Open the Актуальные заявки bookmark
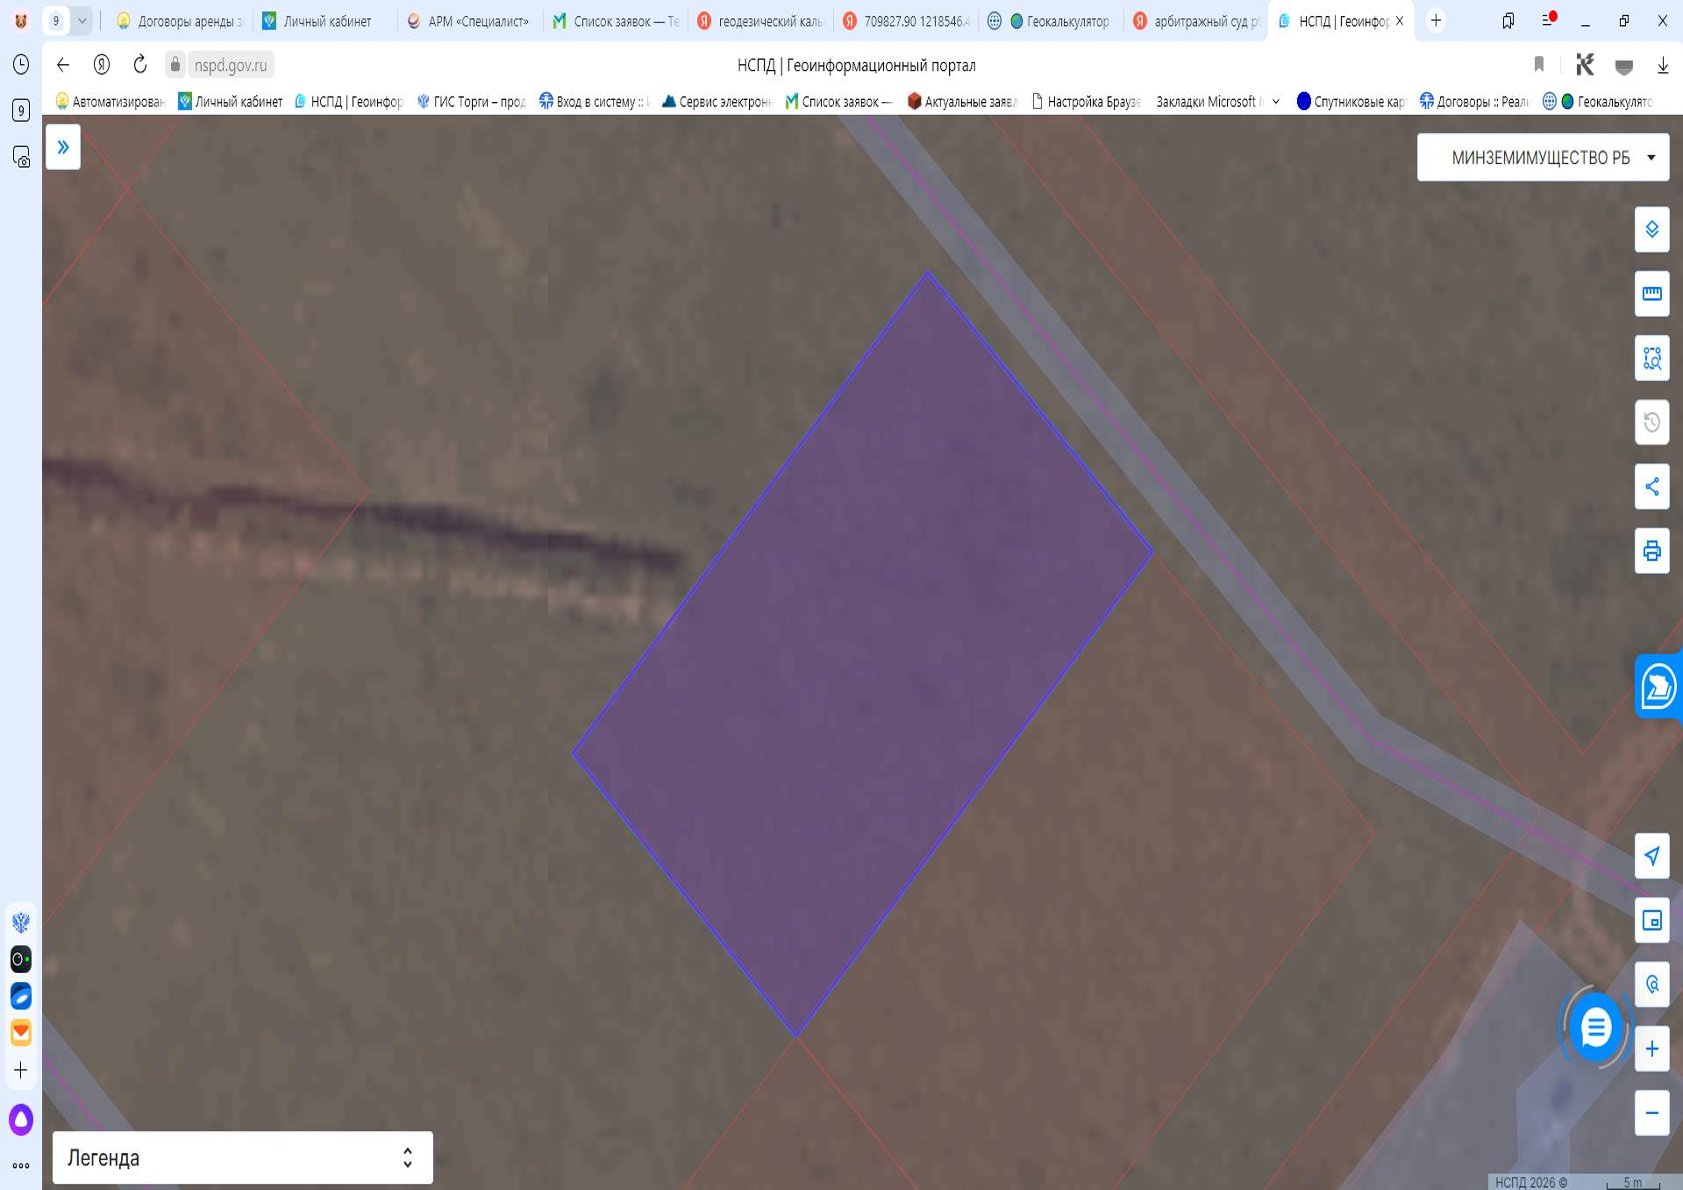This screenshot has width=1683, height=1190. [x=962, y=101]
